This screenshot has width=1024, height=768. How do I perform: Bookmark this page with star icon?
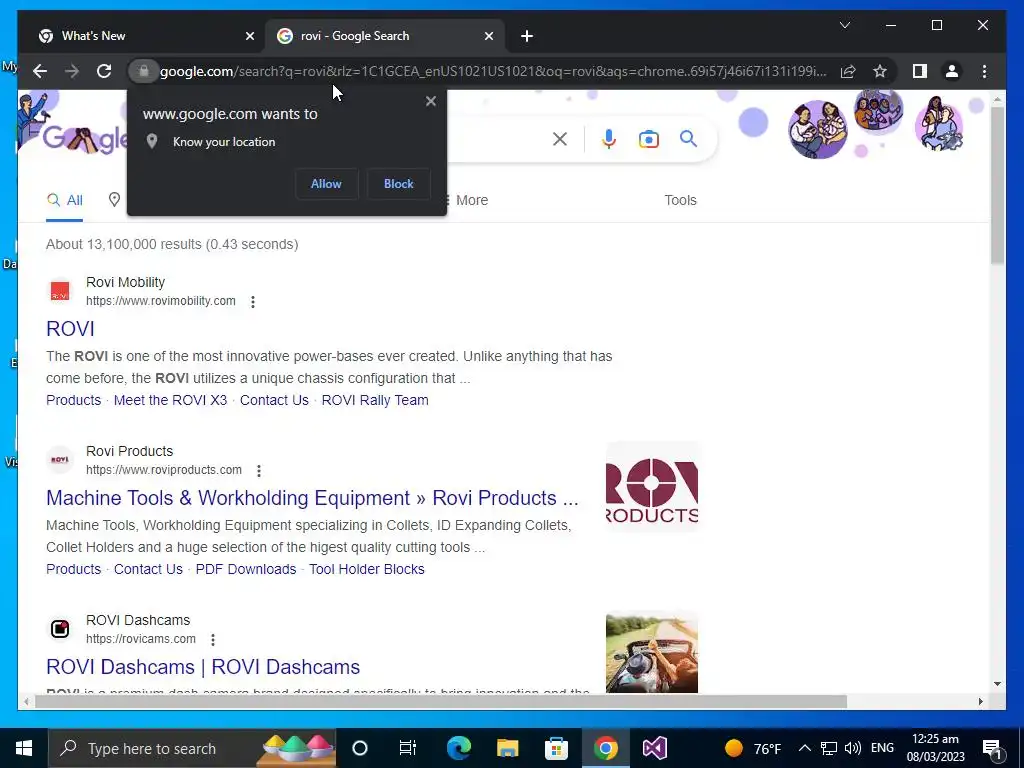(x=880, y=71)
